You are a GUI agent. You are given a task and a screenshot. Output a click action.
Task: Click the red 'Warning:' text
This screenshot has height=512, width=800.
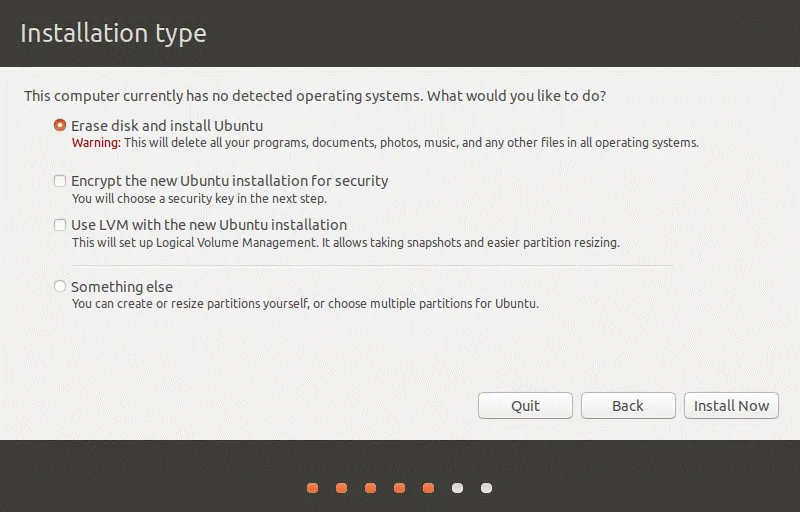point(96,143)
